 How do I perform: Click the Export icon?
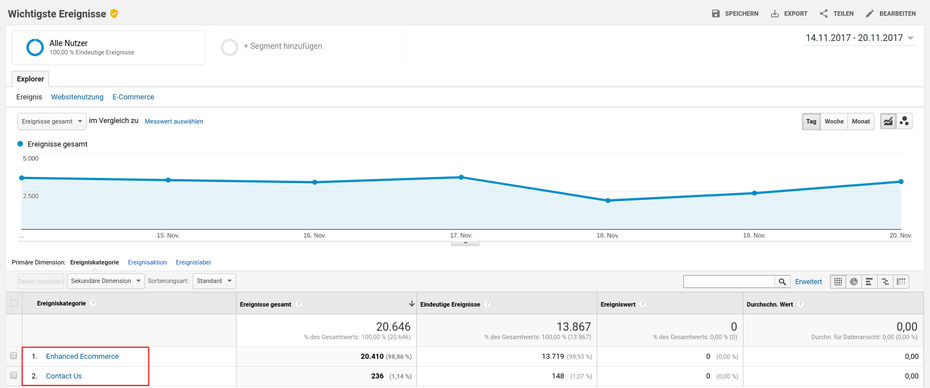775,14
